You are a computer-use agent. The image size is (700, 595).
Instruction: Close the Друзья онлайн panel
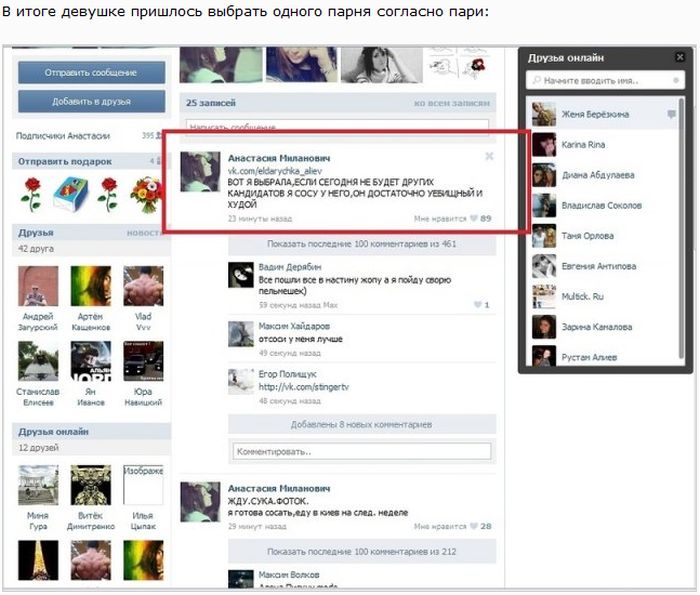679,57
